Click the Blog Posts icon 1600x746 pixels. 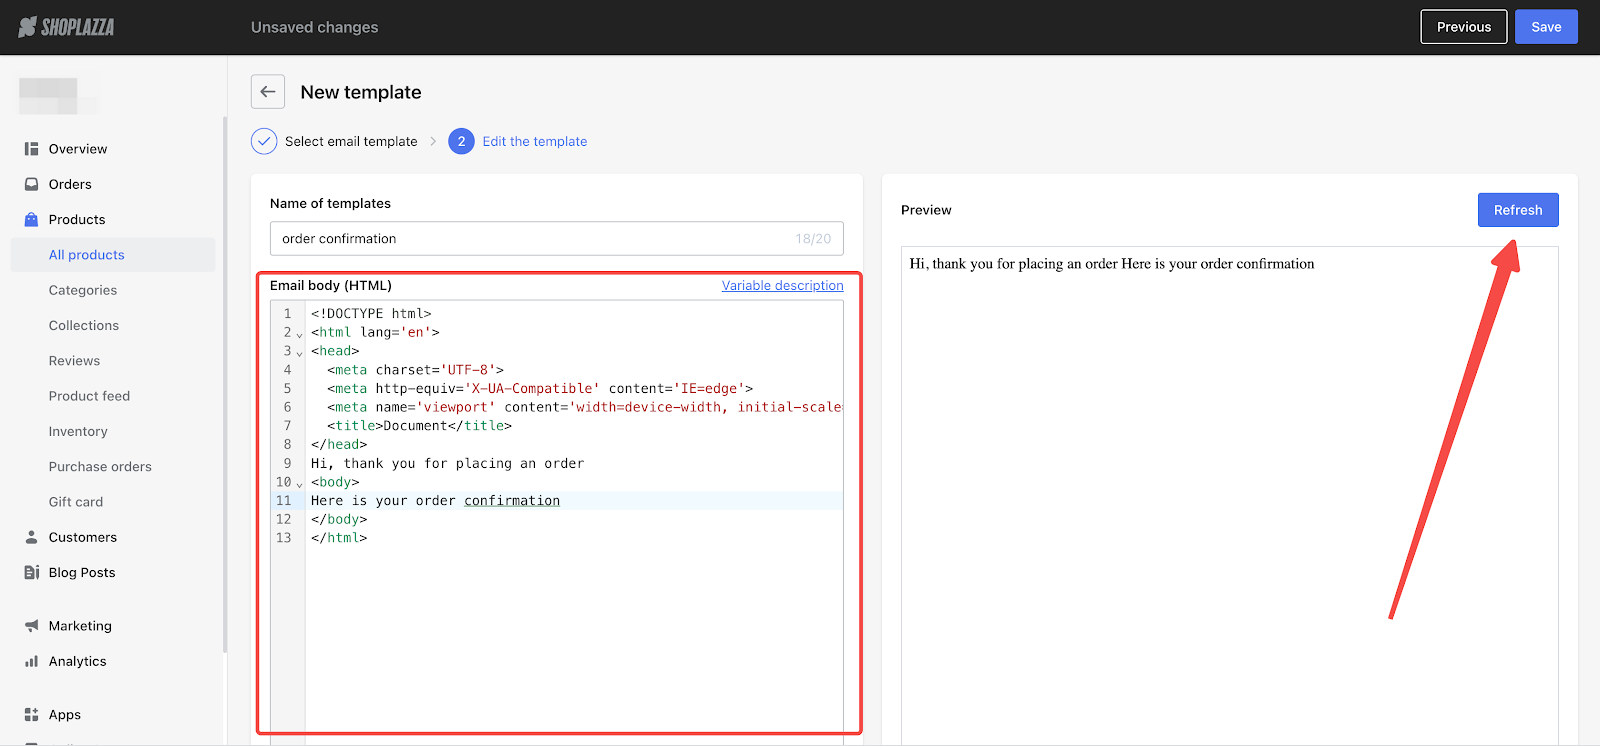coord(31,572)
